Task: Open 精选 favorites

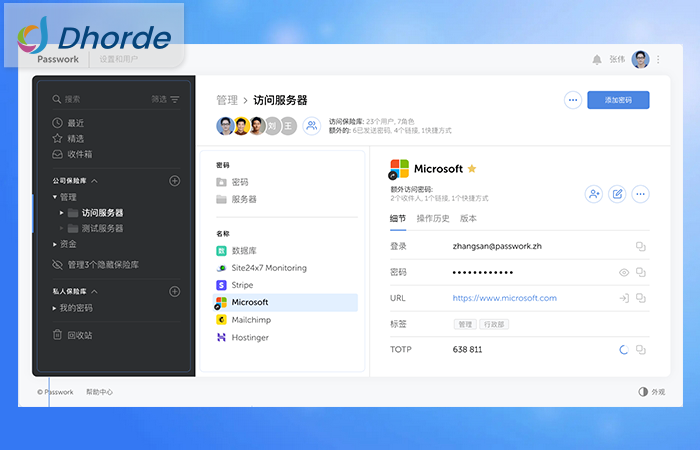Action: [x=68, y=138]
